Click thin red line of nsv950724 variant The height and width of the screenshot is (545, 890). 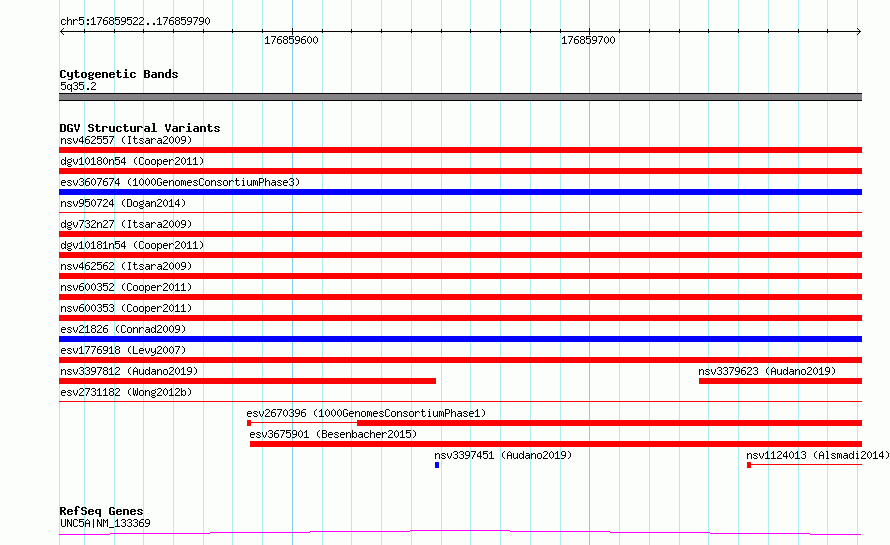pos(460,213)
